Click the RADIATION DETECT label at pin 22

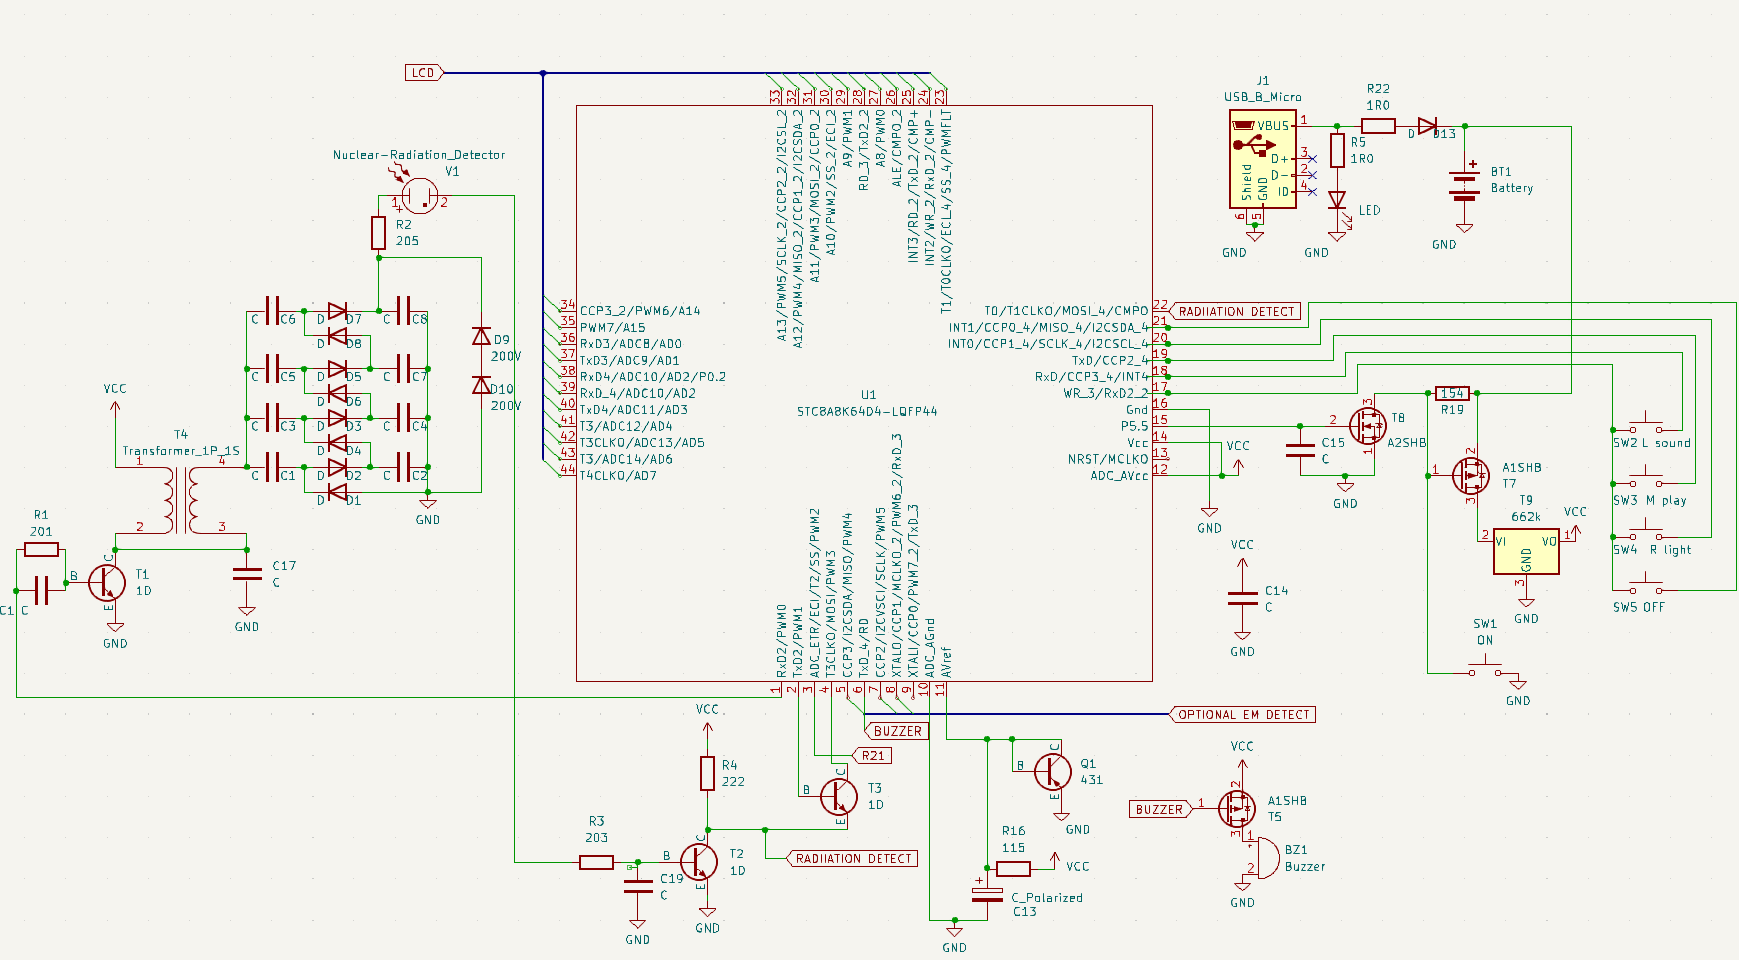[x=1237, y=311]
